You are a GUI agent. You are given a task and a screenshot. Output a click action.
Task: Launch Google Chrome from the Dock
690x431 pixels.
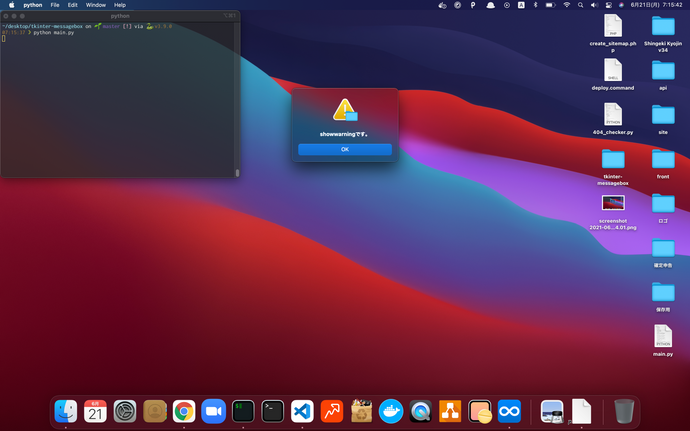tap(184, 411)
